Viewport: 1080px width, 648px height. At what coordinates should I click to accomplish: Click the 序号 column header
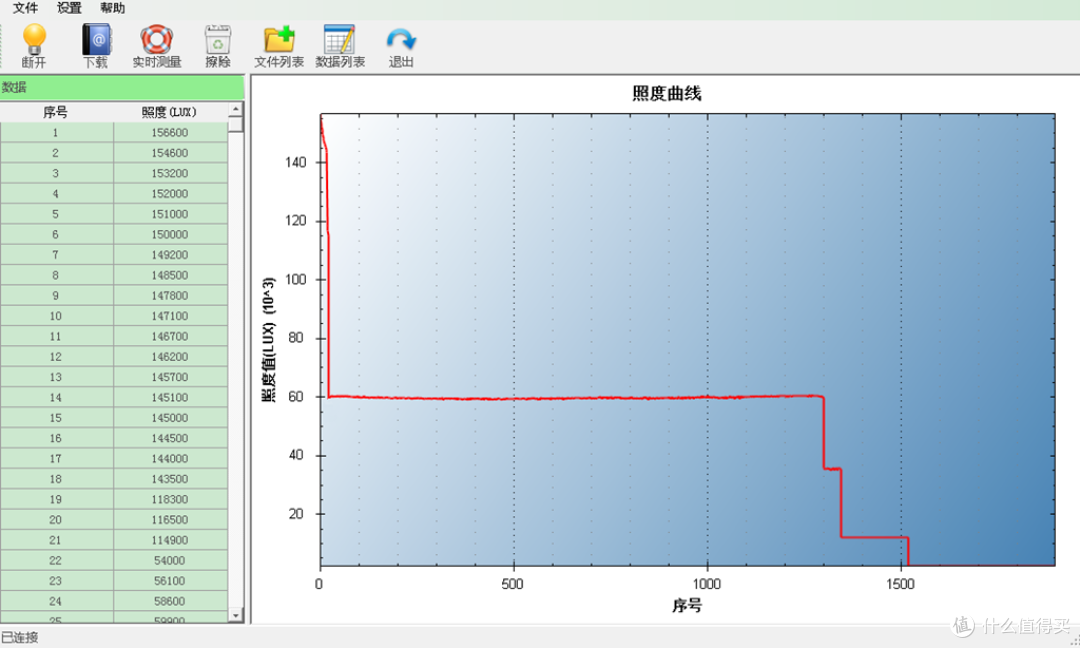tap(56, 112)
